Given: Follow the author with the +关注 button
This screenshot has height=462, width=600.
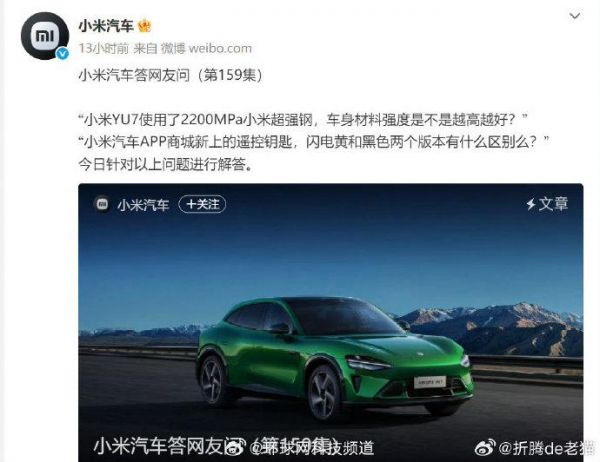Looking at the screenshot, I should click(202, 204).
